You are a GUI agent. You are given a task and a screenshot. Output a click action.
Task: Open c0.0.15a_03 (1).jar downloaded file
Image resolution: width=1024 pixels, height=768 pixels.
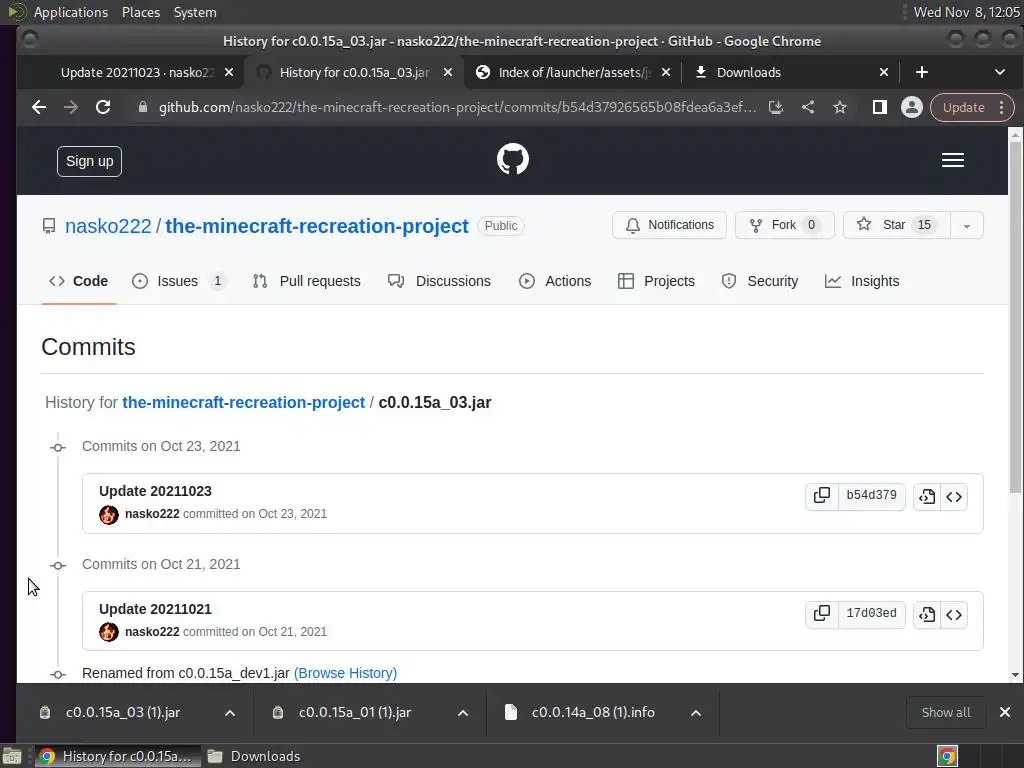point(123,712)
